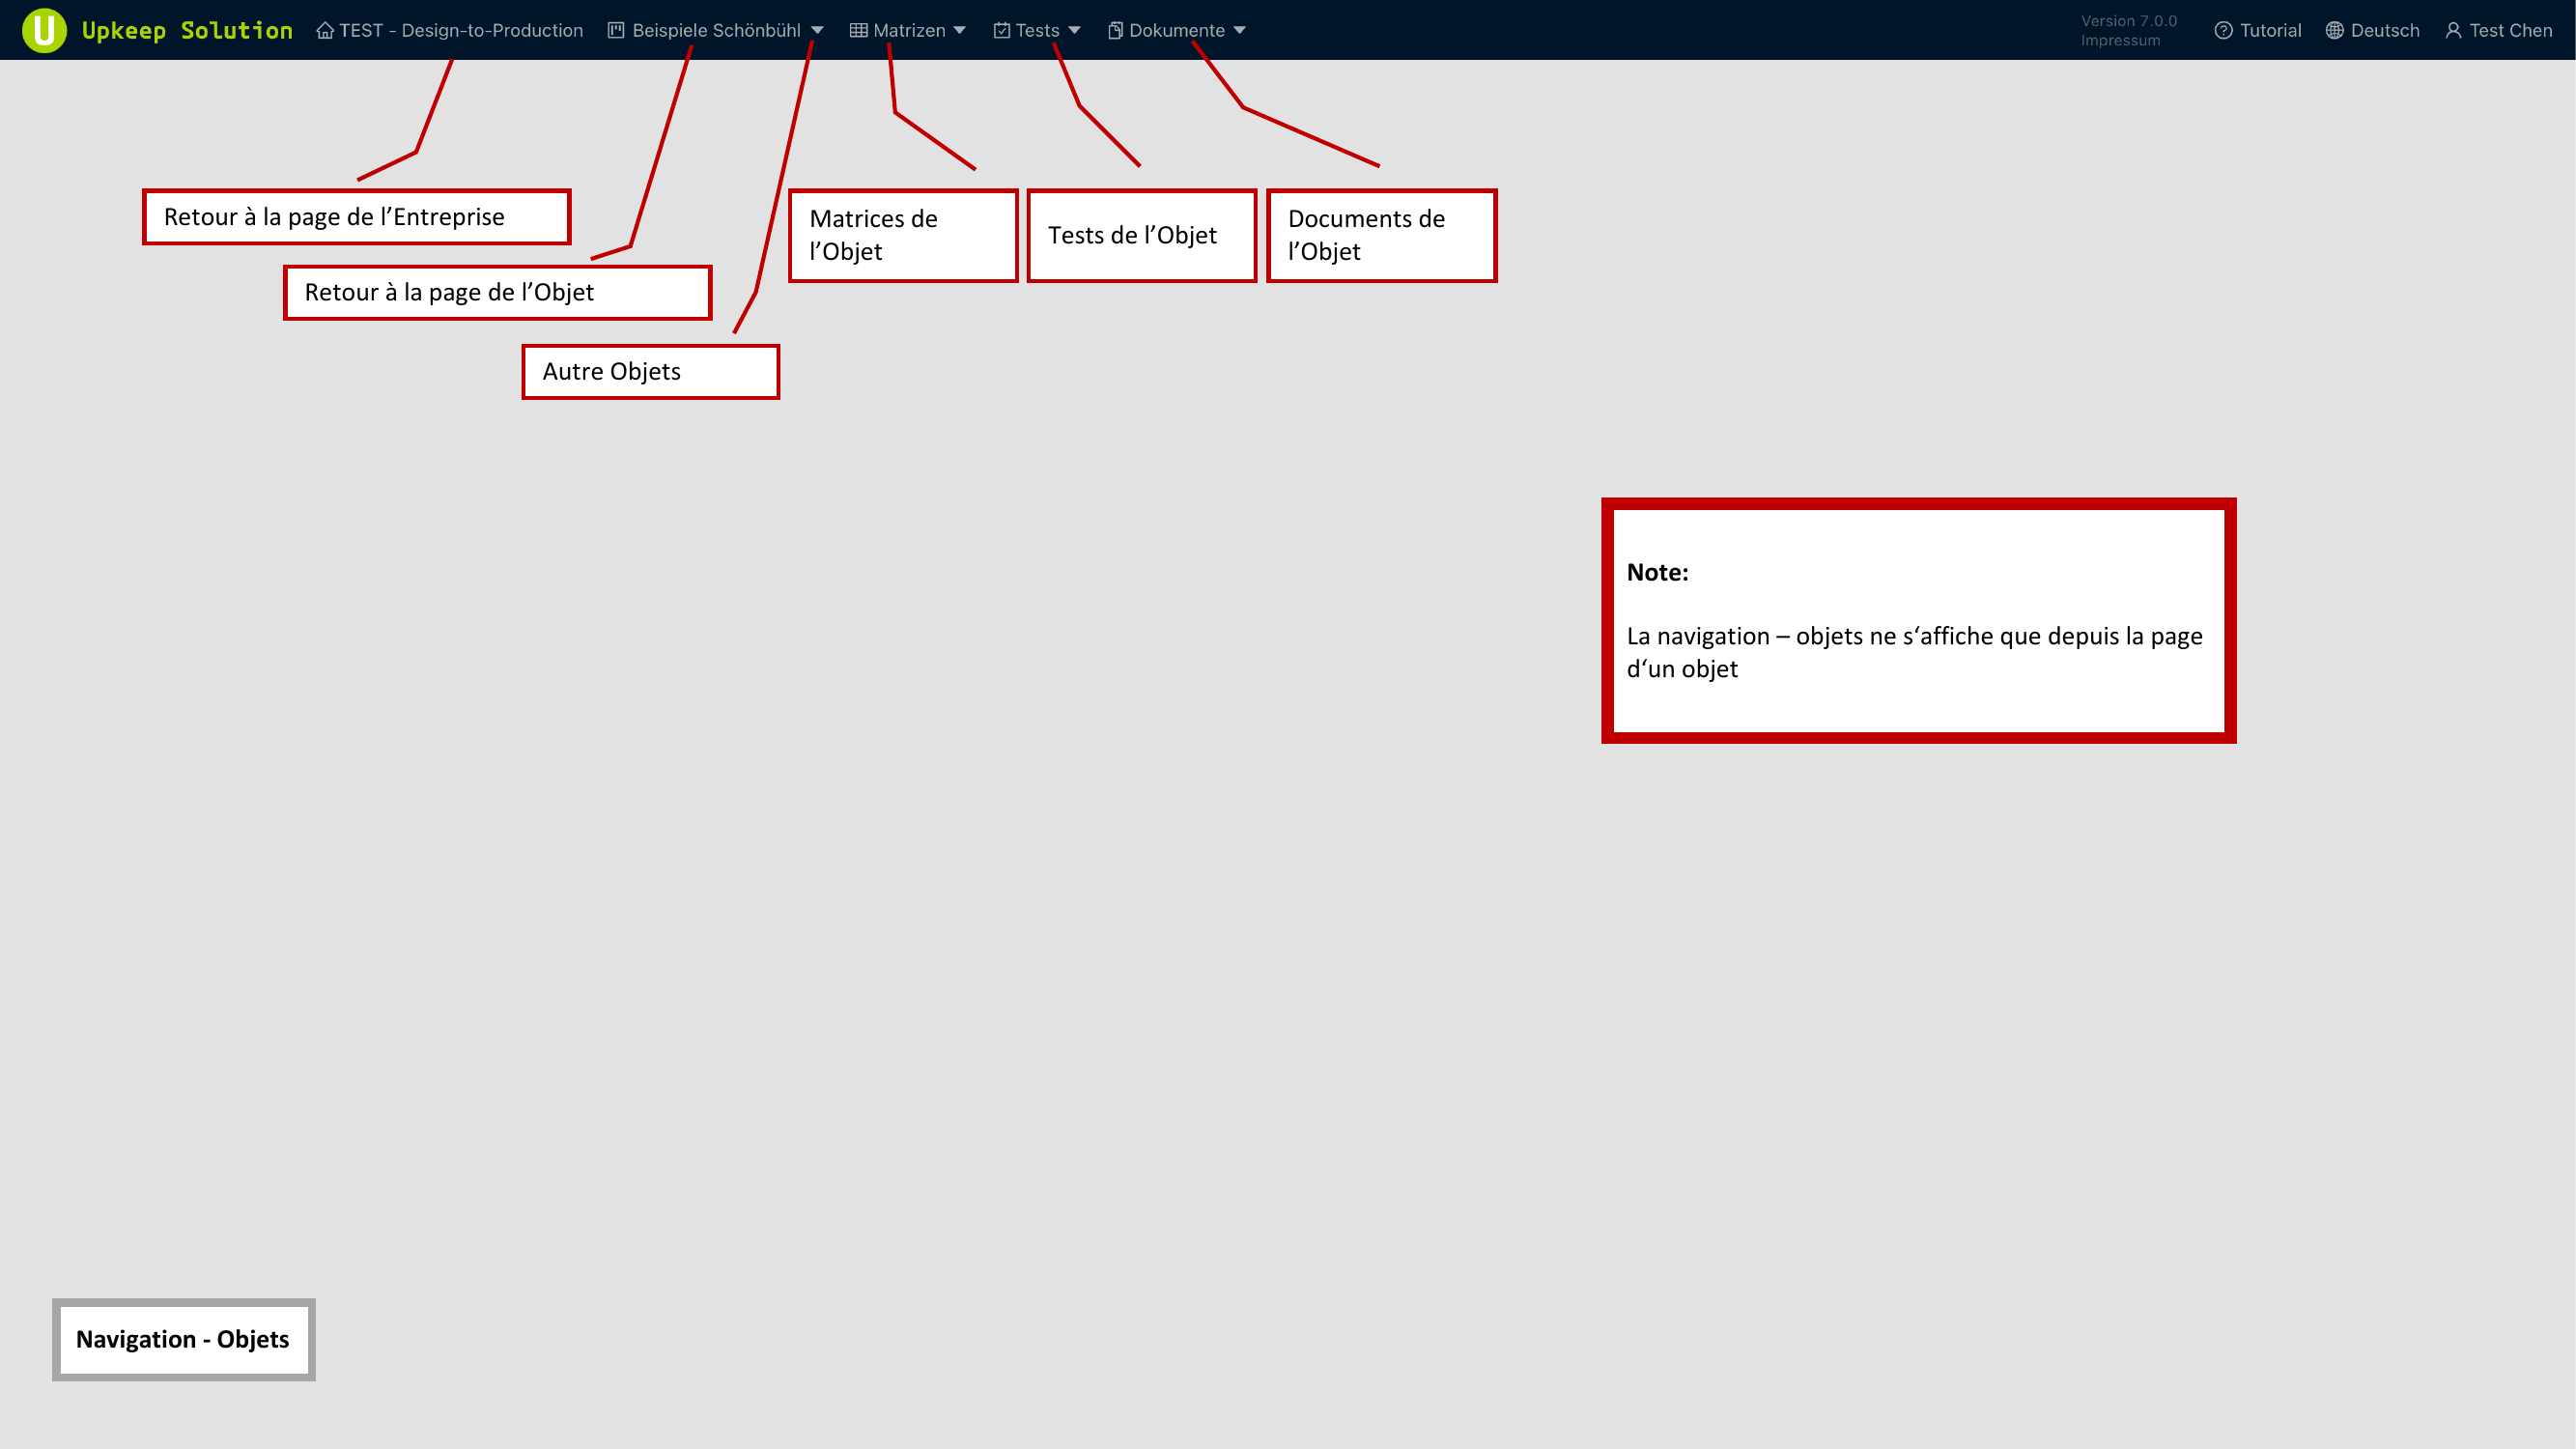The image size is (2576, 1449).
Task: Open the Tutorial link
Action: (x=2270, y=30)
